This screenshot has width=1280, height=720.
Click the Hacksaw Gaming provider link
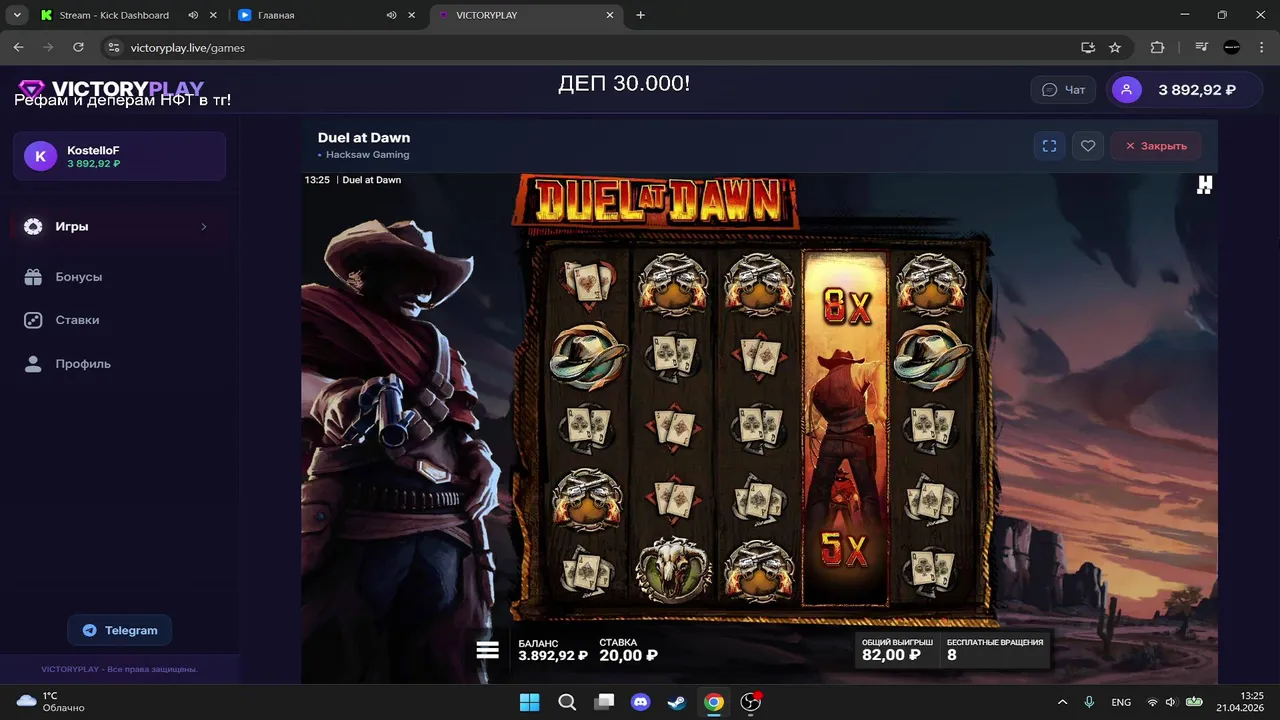[367, 155]
